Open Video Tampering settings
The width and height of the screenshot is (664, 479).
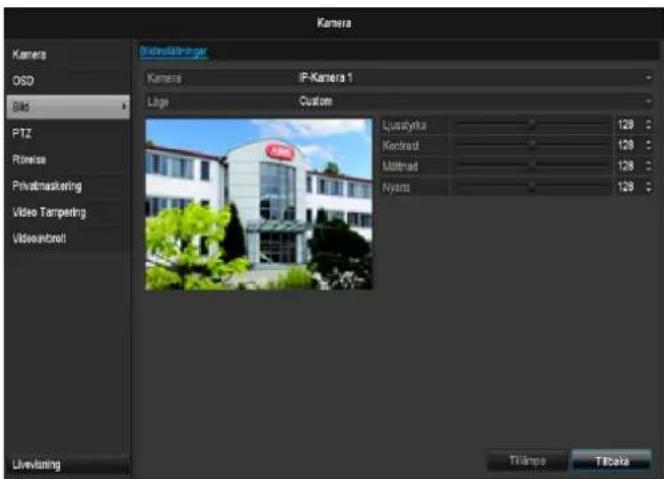click(68, 212)
